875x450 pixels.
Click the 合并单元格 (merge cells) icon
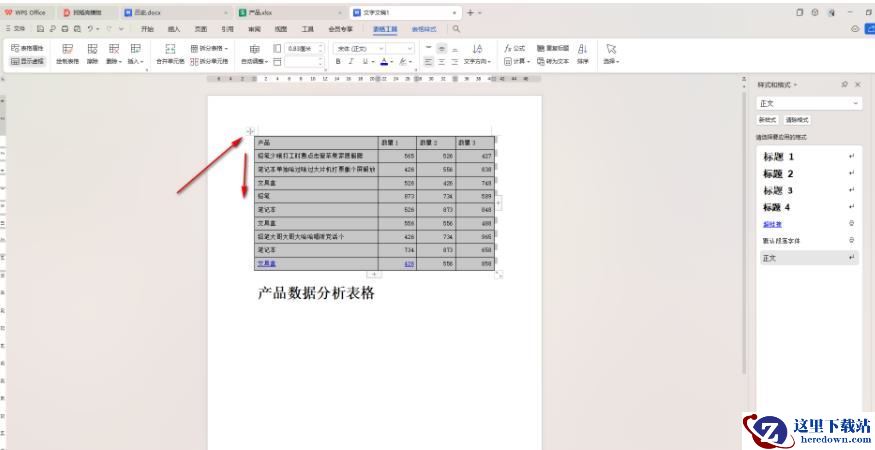tap(169, 53)
